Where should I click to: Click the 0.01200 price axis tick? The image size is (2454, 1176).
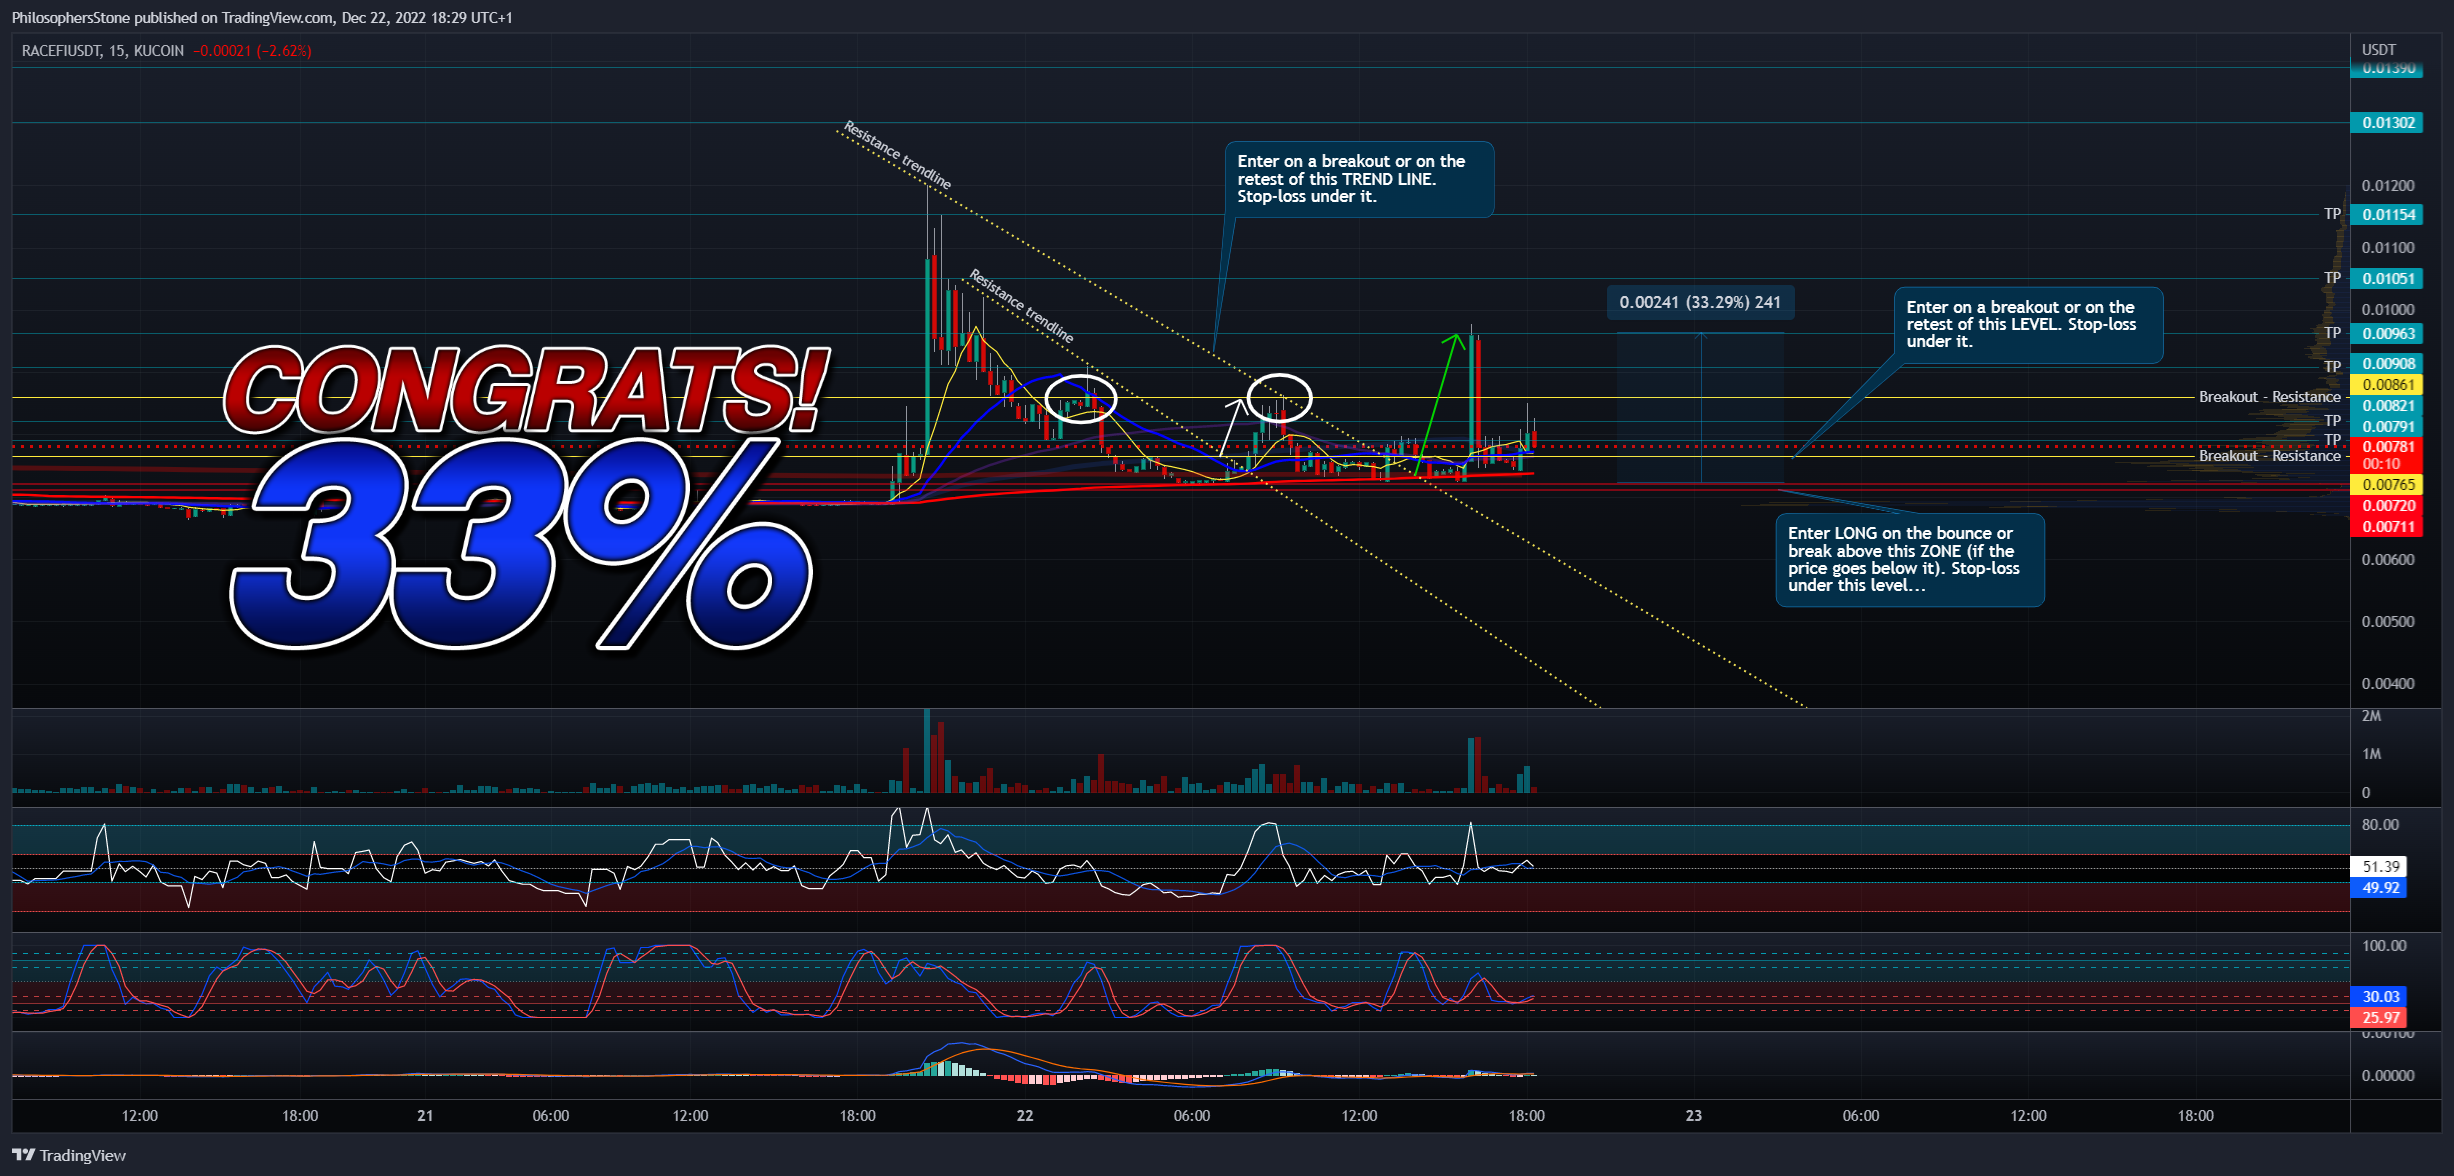(2388, 186)
